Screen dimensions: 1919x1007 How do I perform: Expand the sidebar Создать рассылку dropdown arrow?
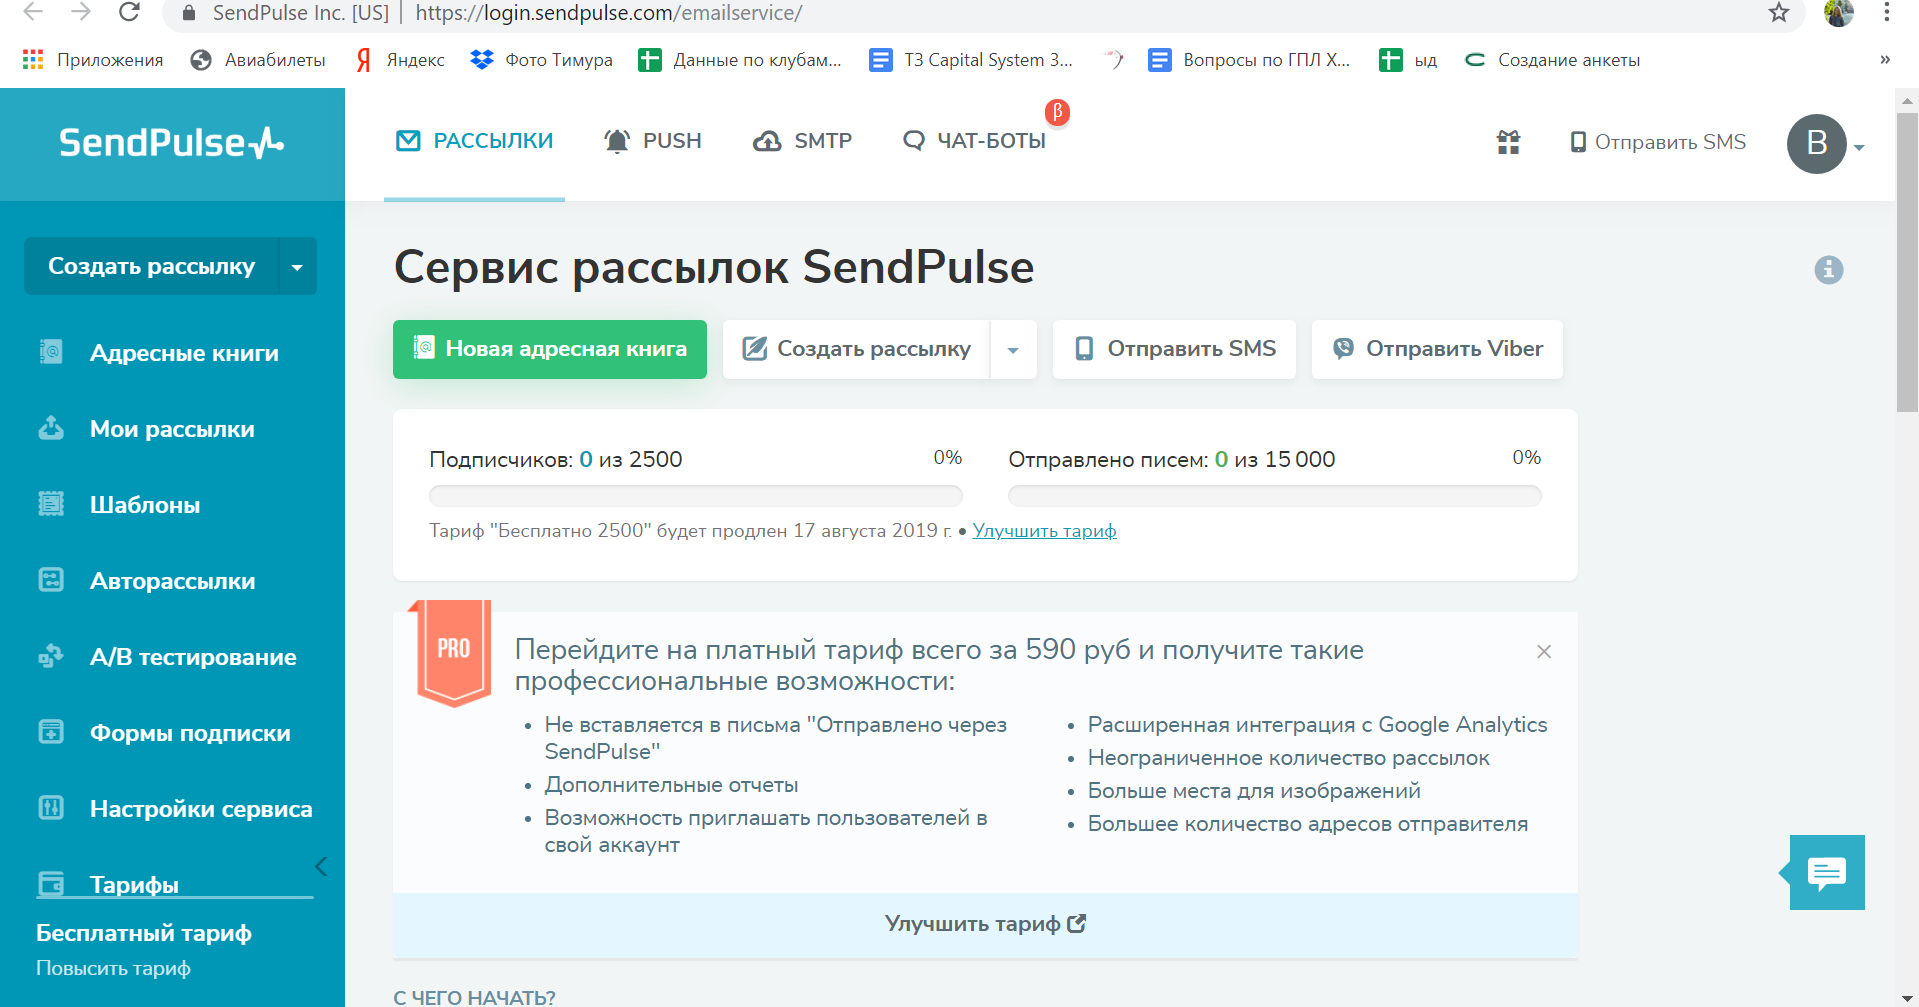click(297, 267)
